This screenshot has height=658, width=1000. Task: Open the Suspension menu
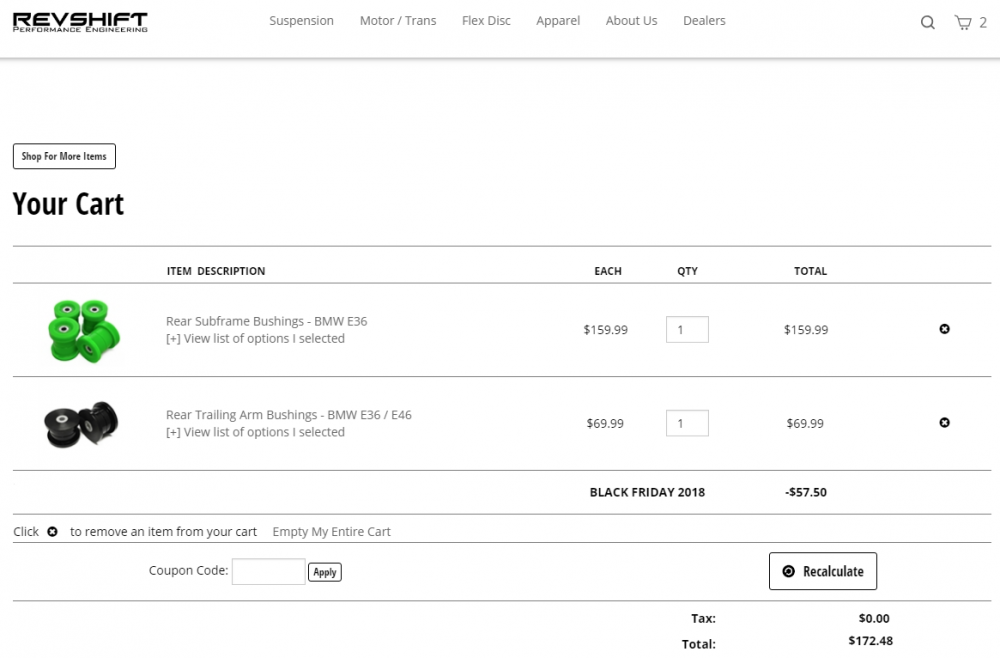tap(301, 20)
